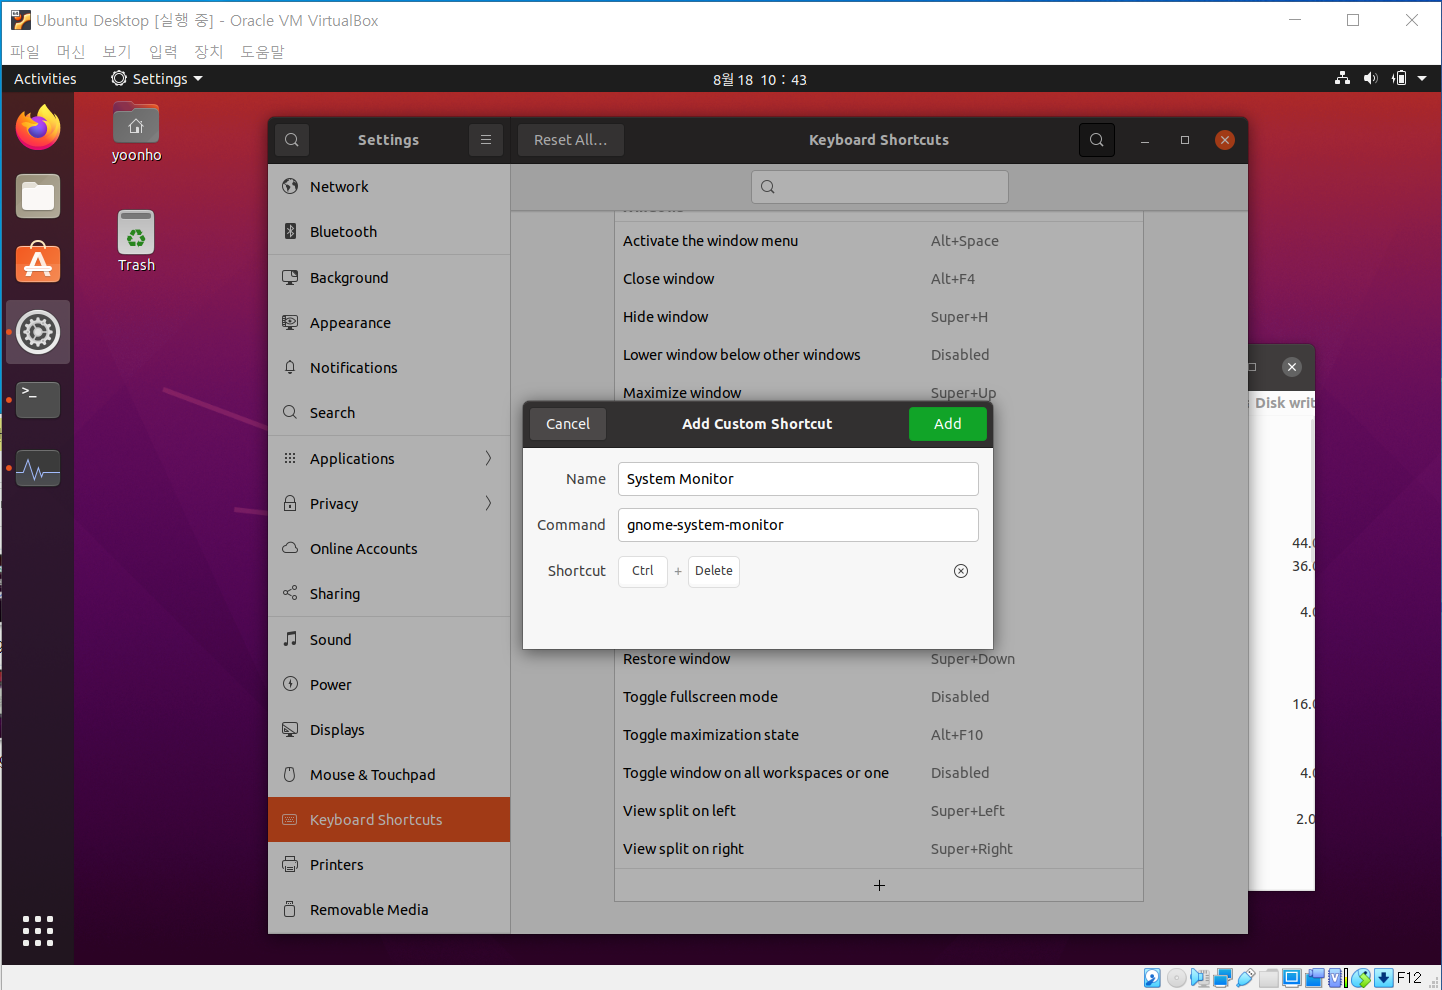Select Displays in sidebar
The image size is (1442, 990).
click(389, 730)
